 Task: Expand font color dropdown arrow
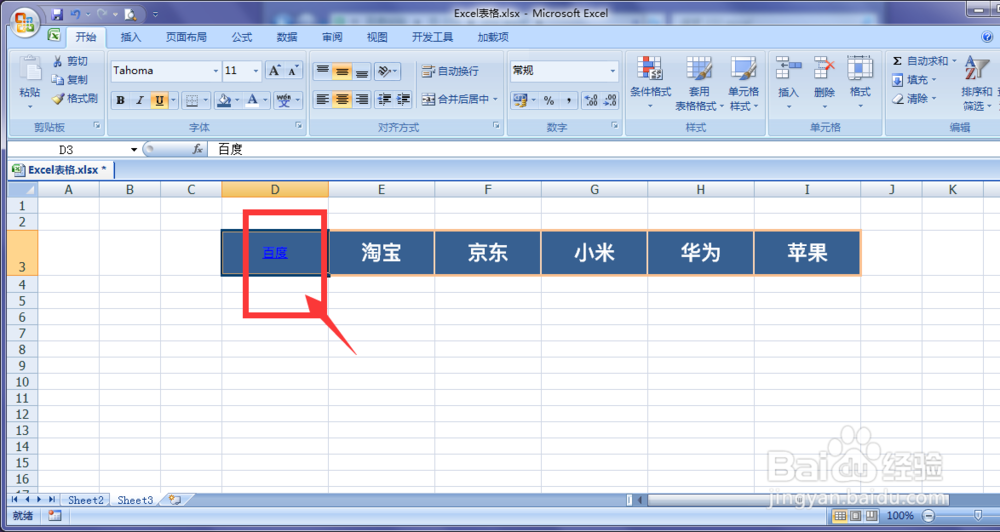266,100
